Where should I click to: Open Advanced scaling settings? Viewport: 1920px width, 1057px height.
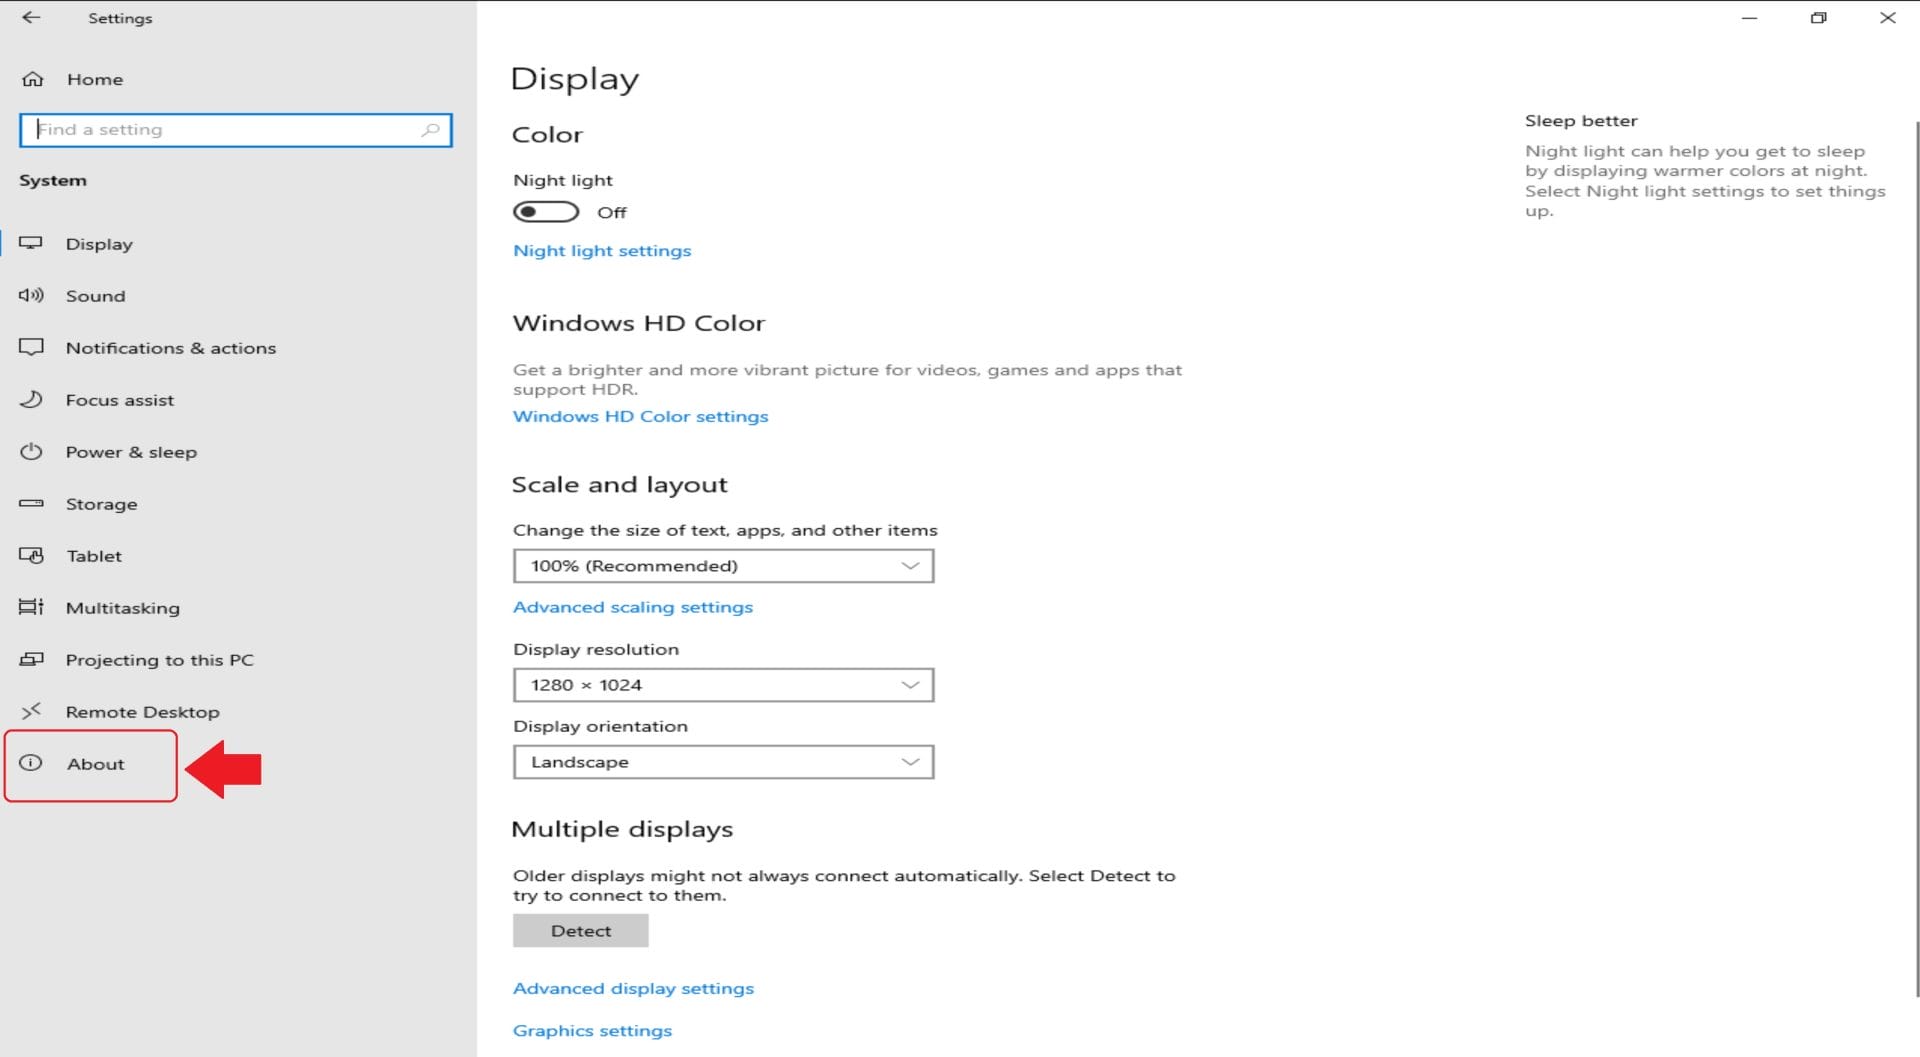632,607
